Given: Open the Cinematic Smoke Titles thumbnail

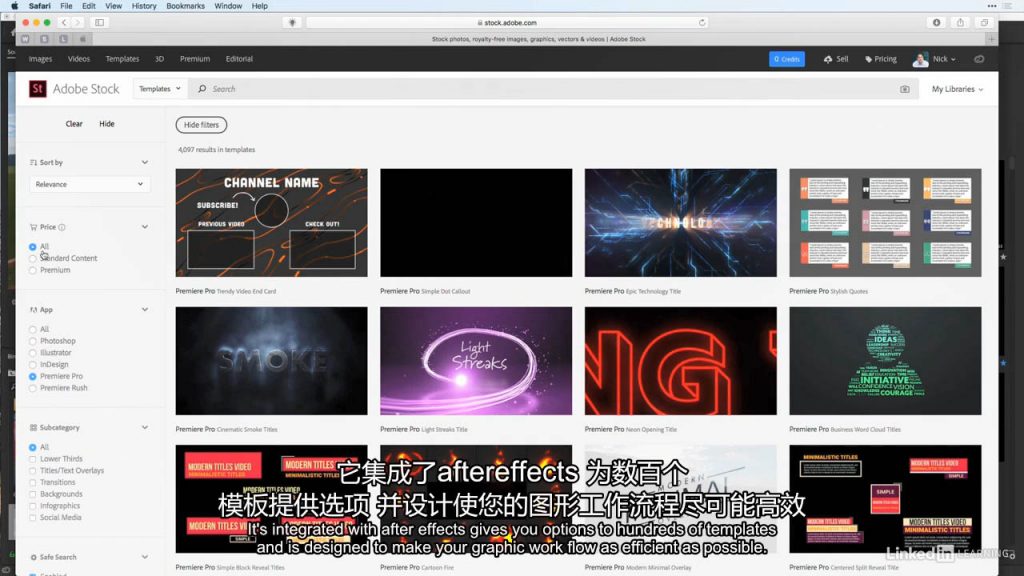Looking at the screenshot, I should point(272,361).
